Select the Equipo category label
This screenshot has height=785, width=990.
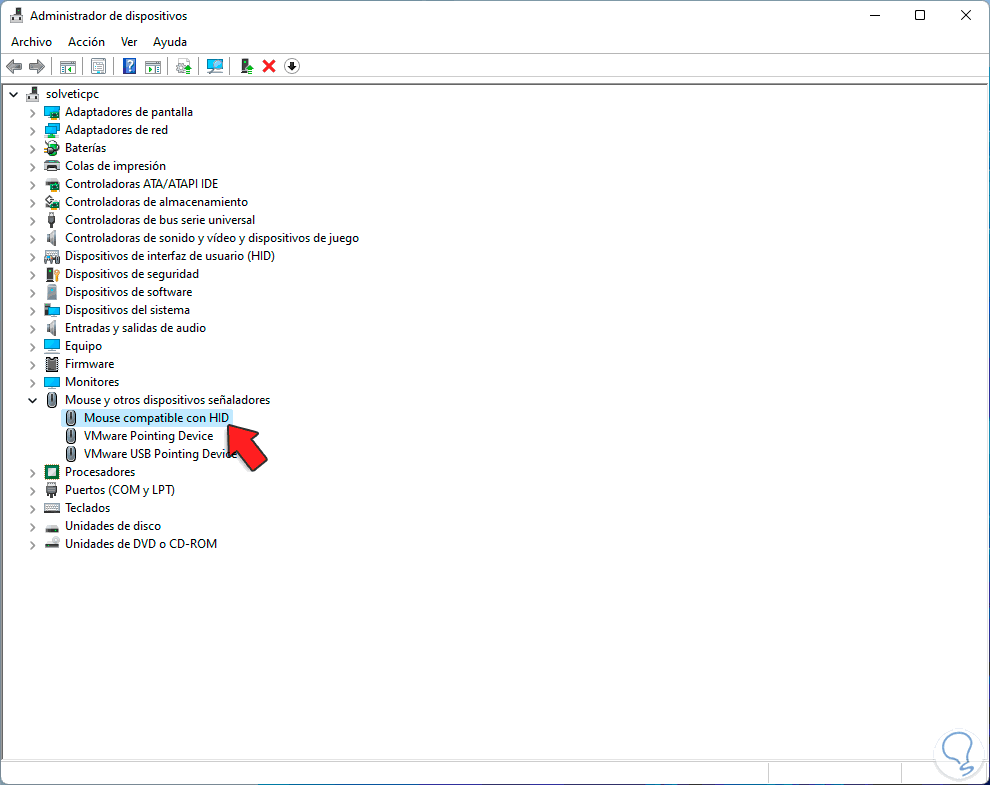click(x=83, y=346)
